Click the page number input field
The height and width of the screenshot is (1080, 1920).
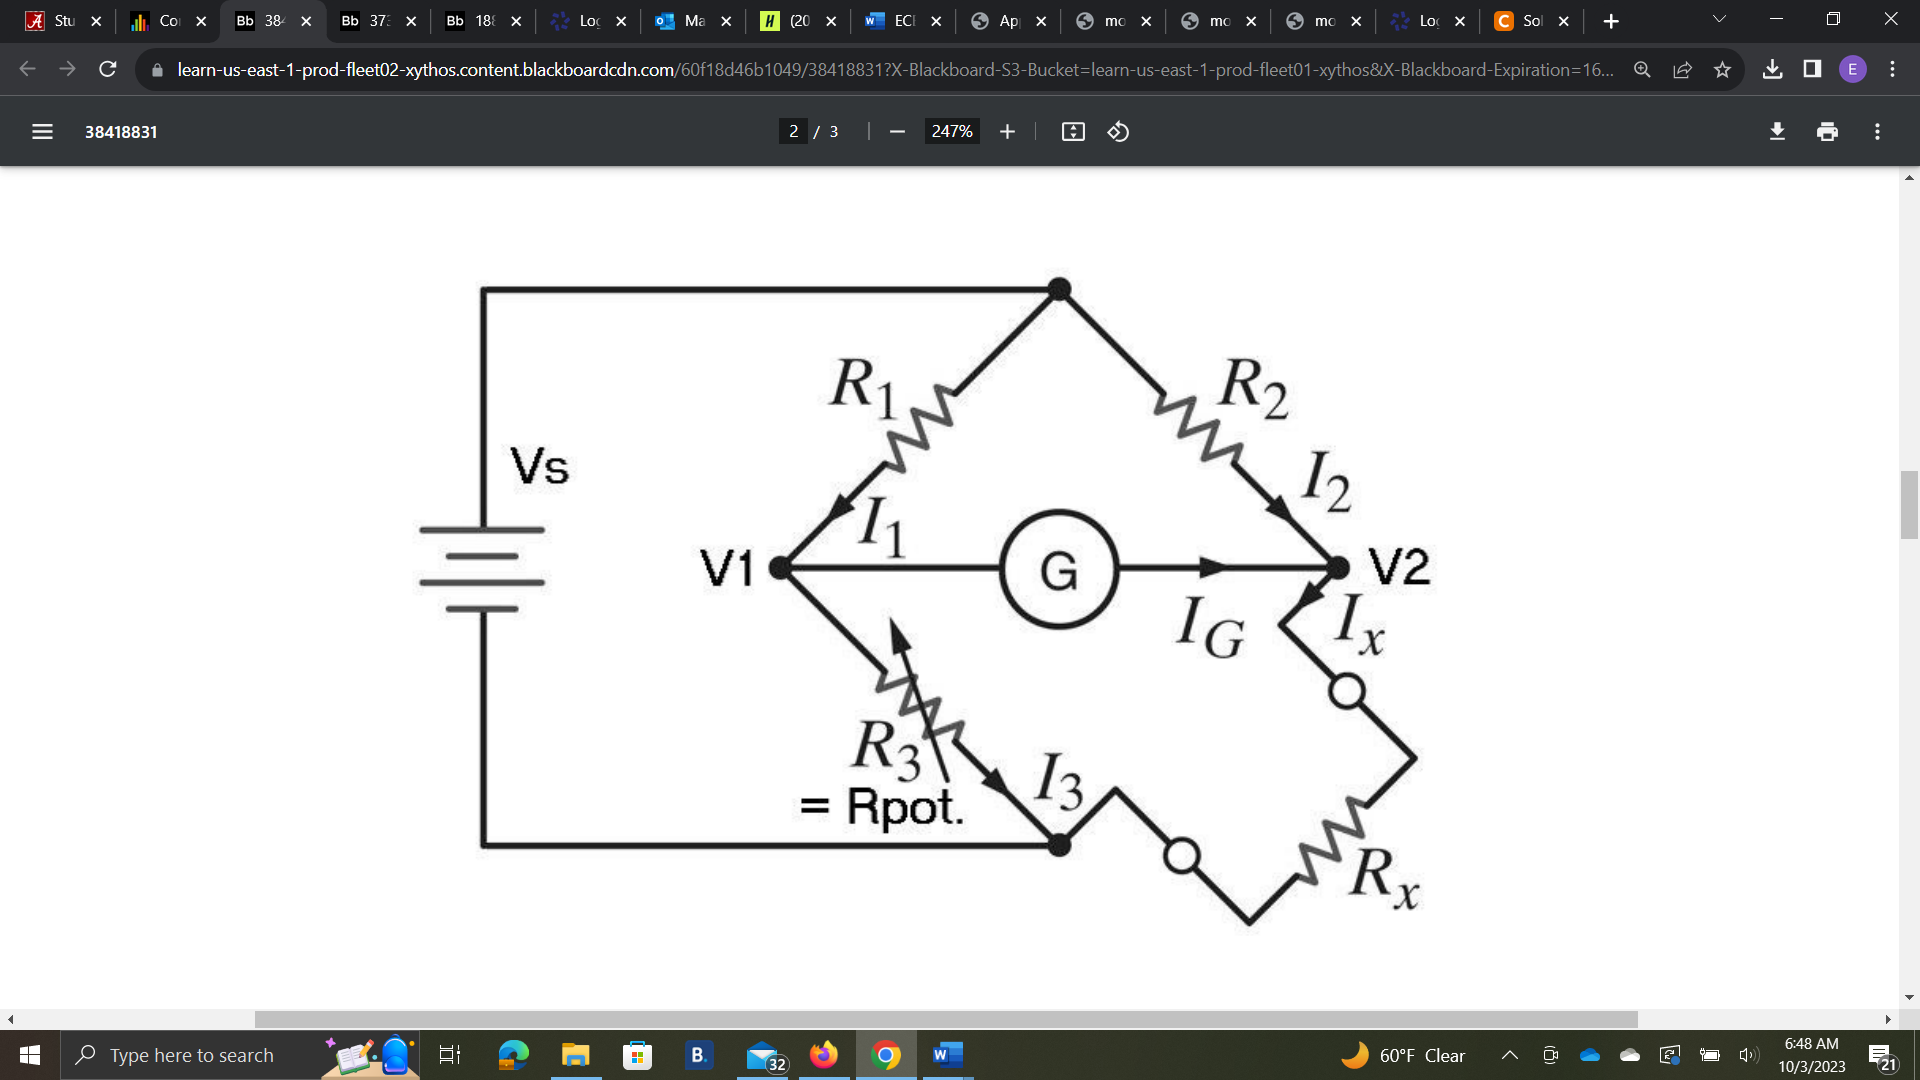pyautogui.click(x=793, y=131)
